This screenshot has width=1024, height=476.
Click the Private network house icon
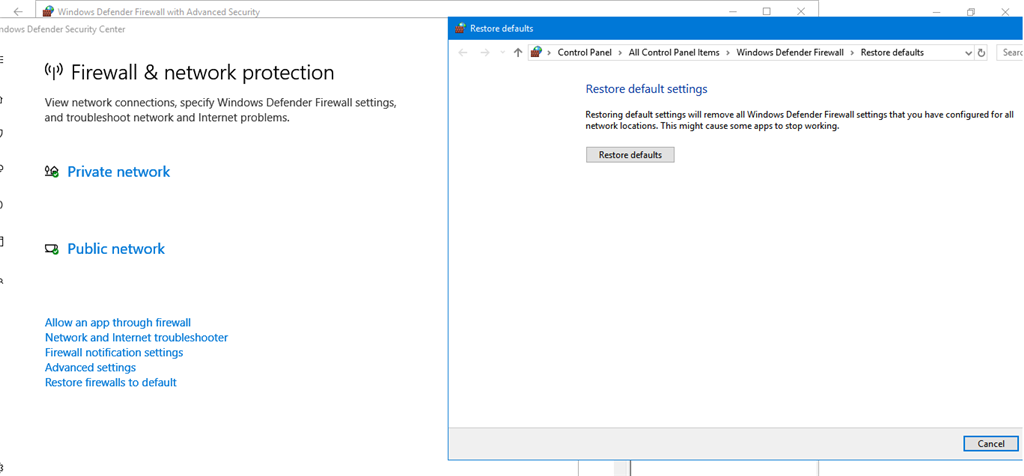coord(52,172)
